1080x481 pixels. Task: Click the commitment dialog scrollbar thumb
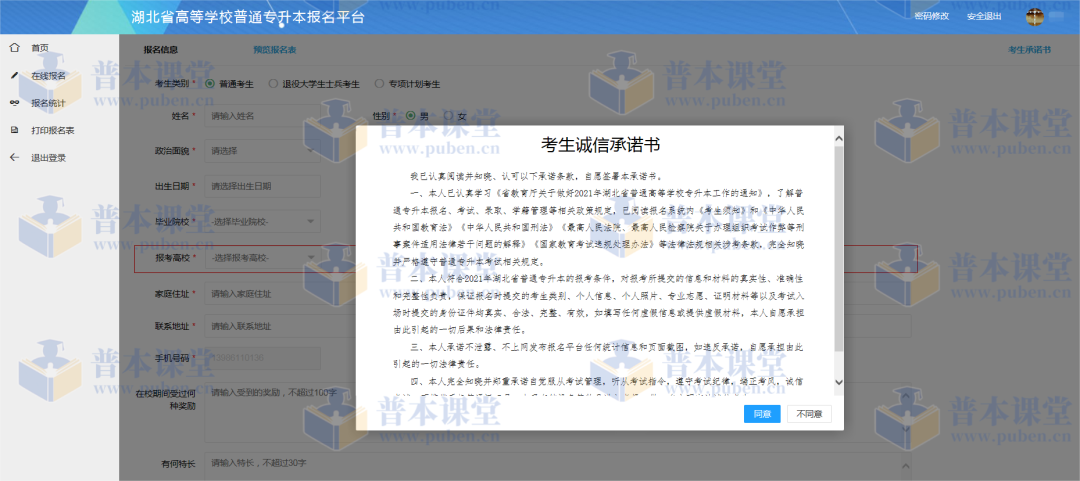click(x=838, y=247)
